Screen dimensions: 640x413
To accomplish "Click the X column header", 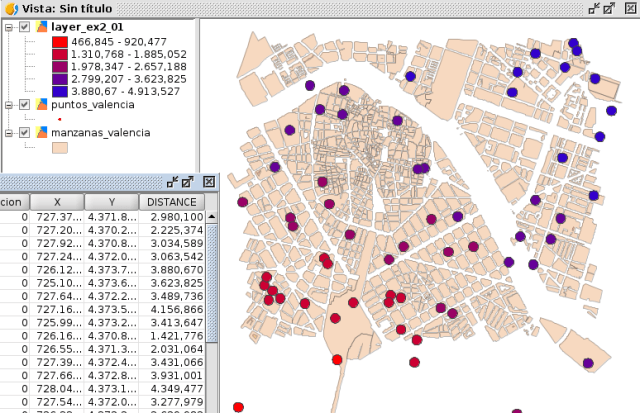I will (x=56, y=203).
